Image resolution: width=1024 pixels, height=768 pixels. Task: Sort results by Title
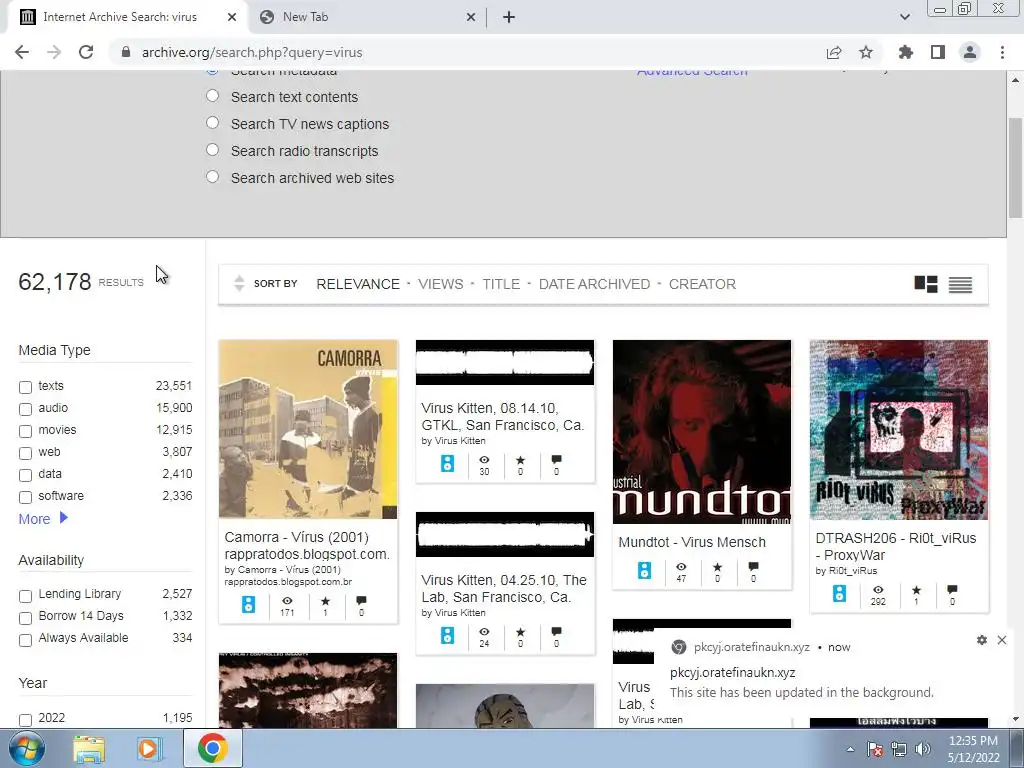501,284
